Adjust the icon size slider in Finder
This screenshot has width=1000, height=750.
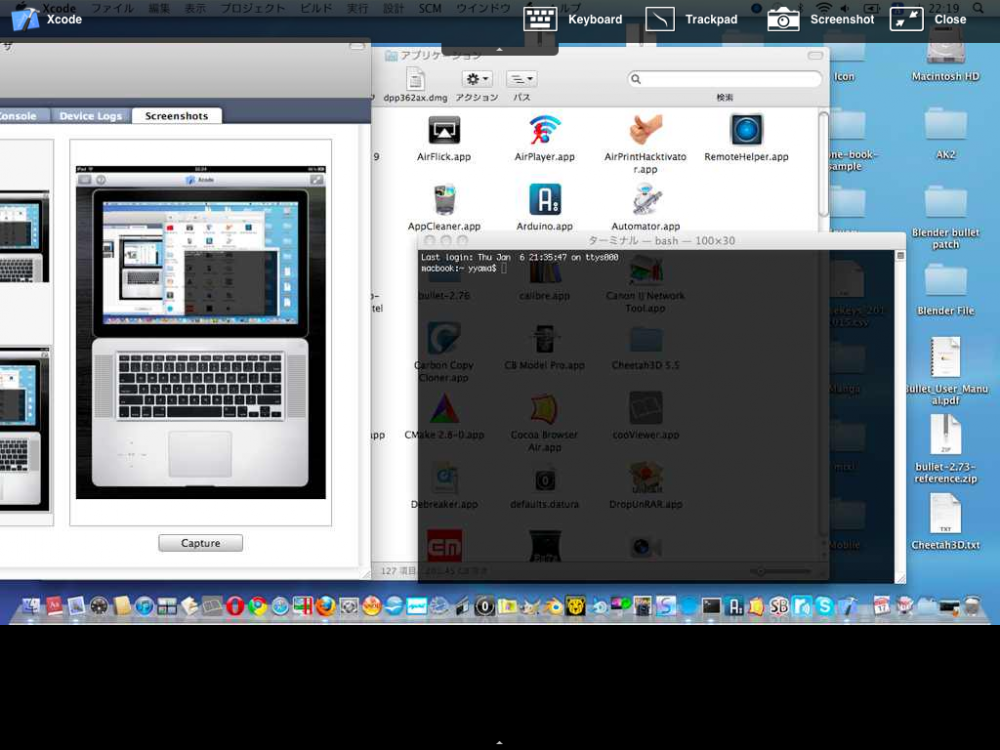[781, 571]
